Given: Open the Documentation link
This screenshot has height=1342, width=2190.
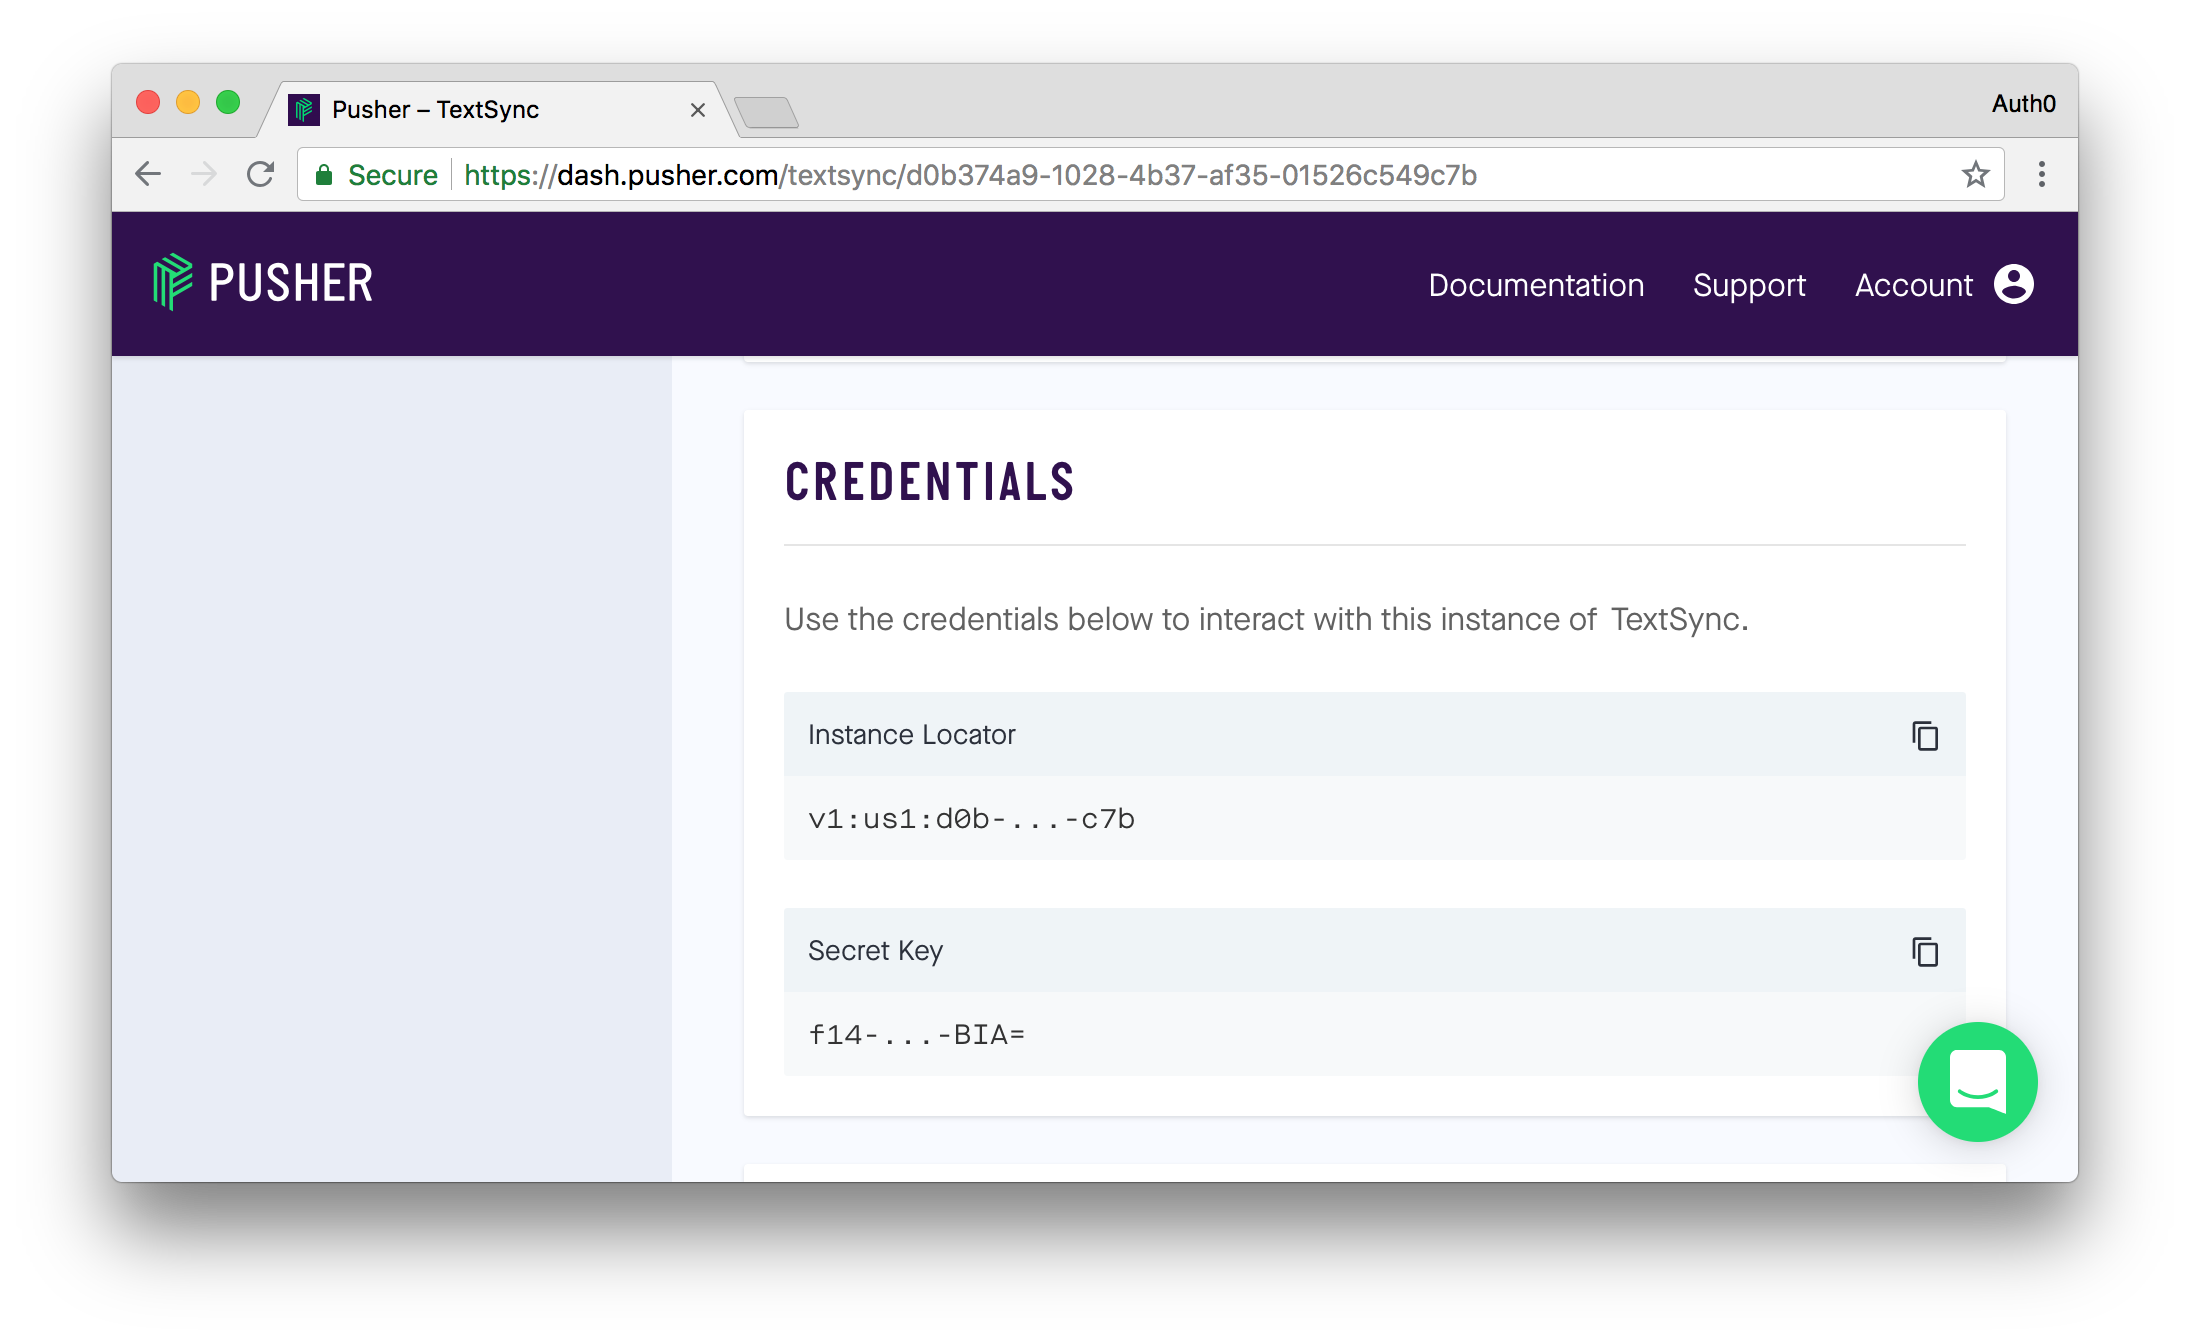Looking at the screenshot, I should [1536, 286].
